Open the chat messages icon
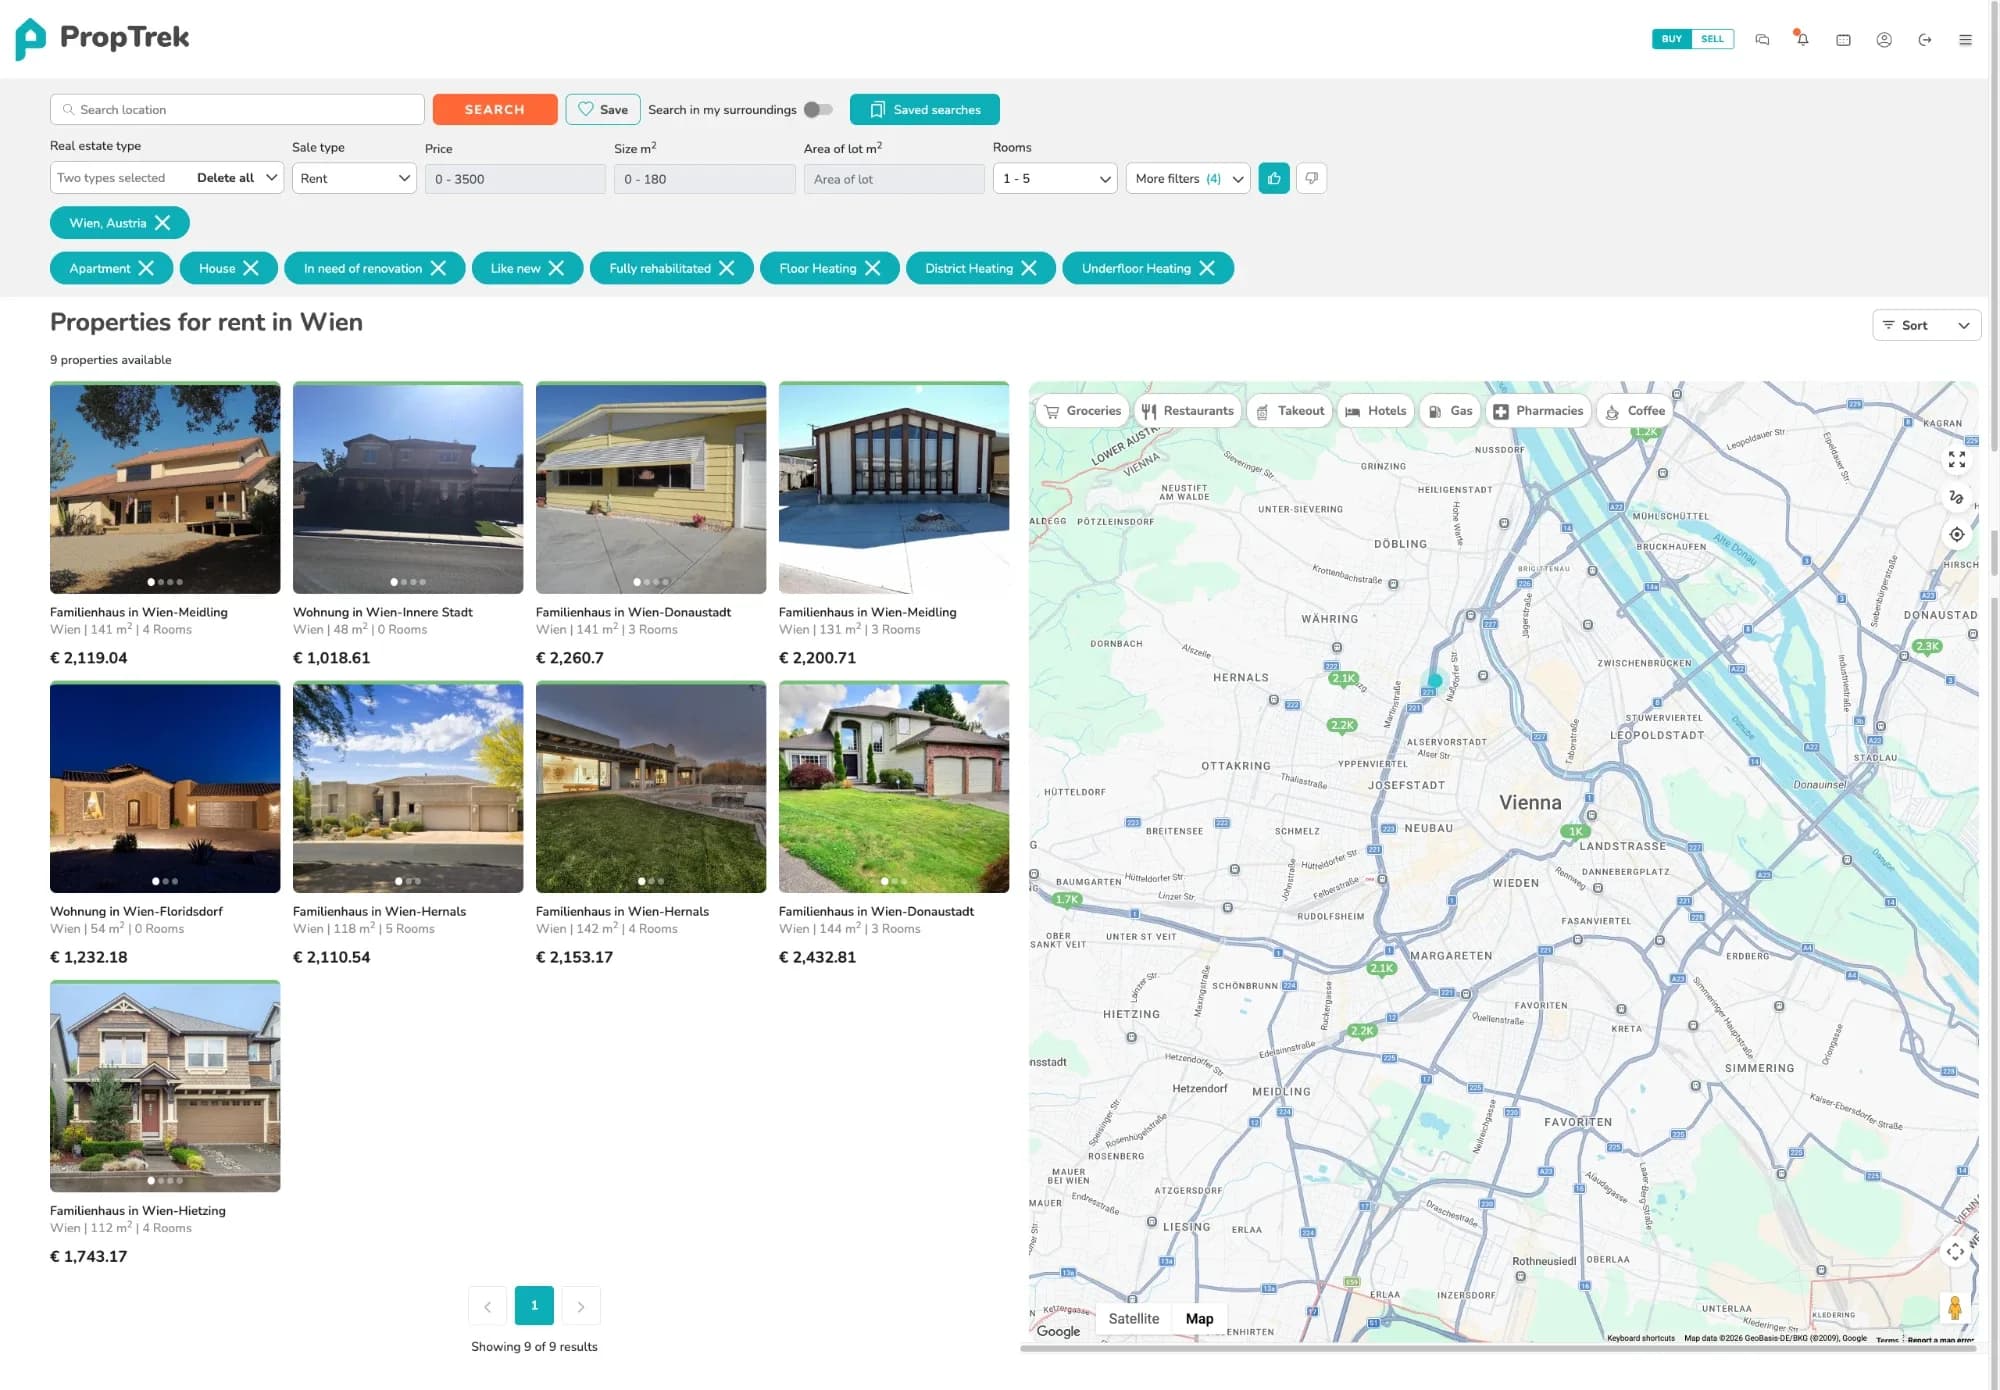 [x=1762, y=40]
